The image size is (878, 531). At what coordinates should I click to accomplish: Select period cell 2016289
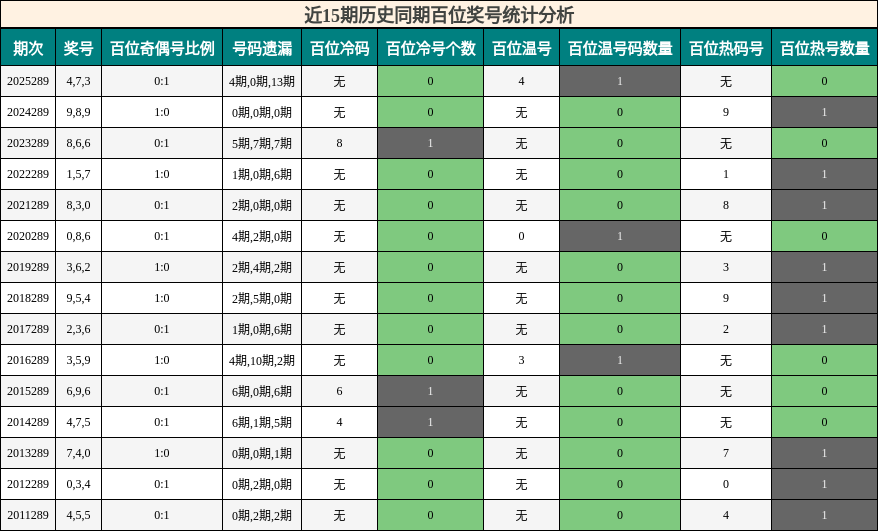(28, 360)
